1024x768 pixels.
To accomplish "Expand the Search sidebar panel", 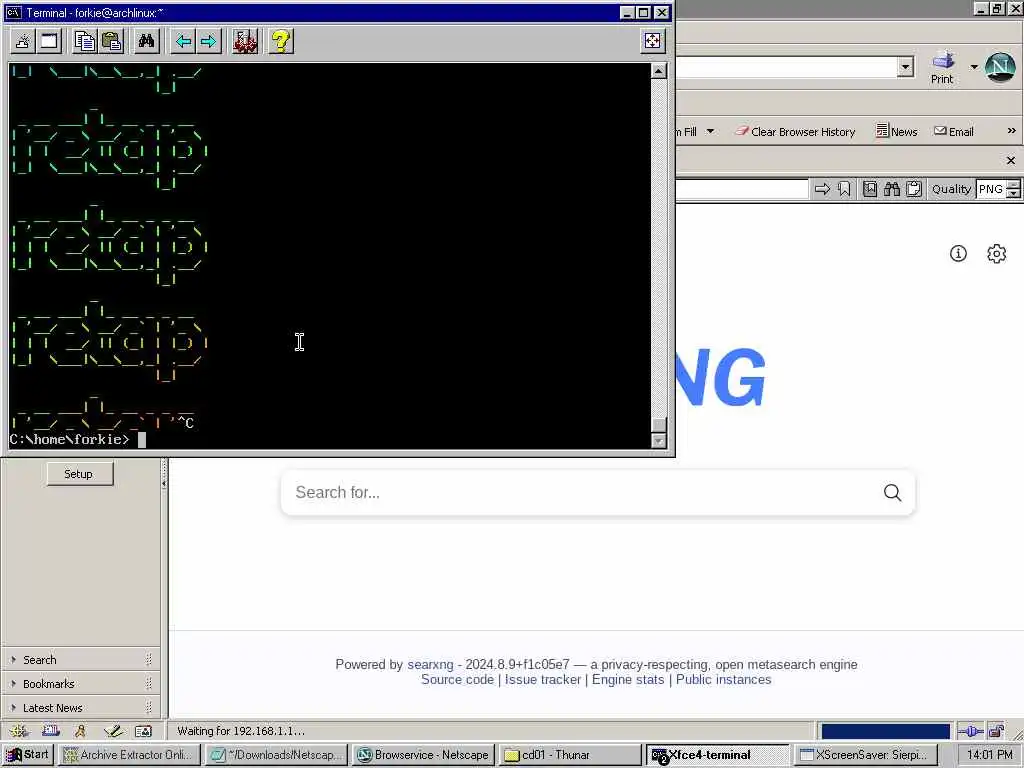I will click(x=81, y=660).
